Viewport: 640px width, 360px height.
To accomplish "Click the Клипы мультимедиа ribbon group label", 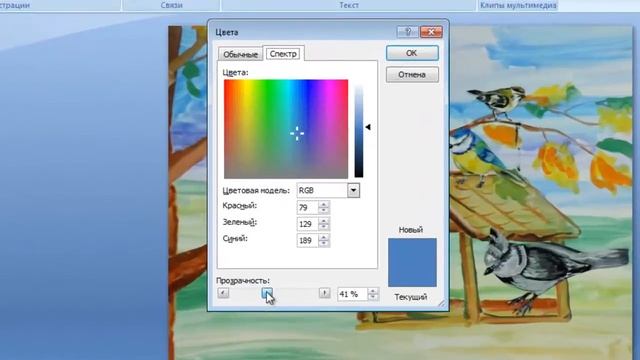I will click(518, 5).
